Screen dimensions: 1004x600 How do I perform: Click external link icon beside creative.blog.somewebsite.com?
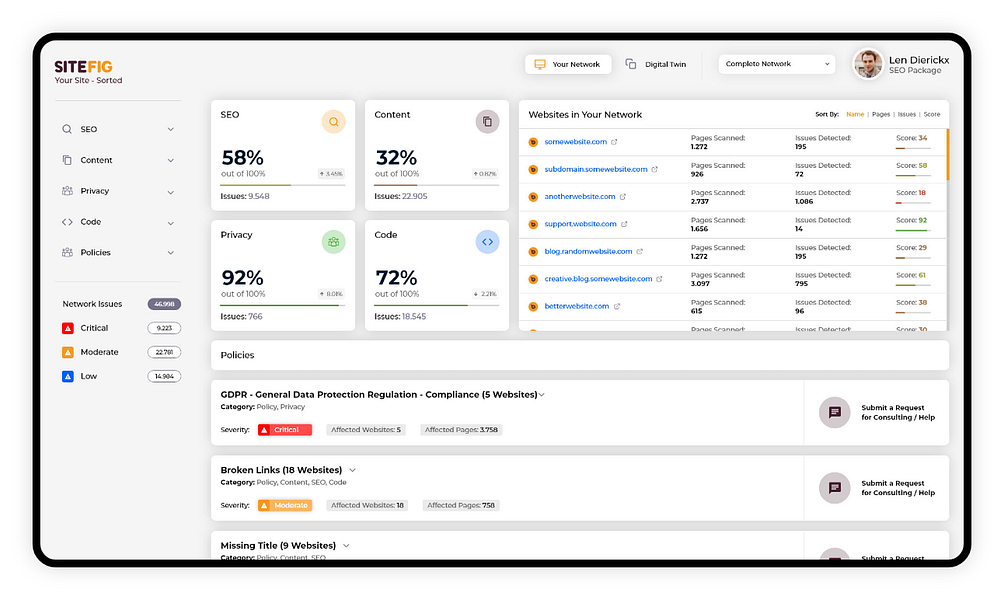point(659,279)
